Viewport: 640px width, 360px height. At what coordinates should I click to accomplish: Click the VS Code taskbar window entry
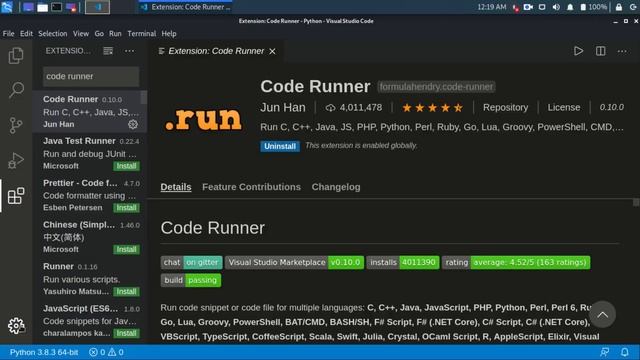tap(186, 7)
